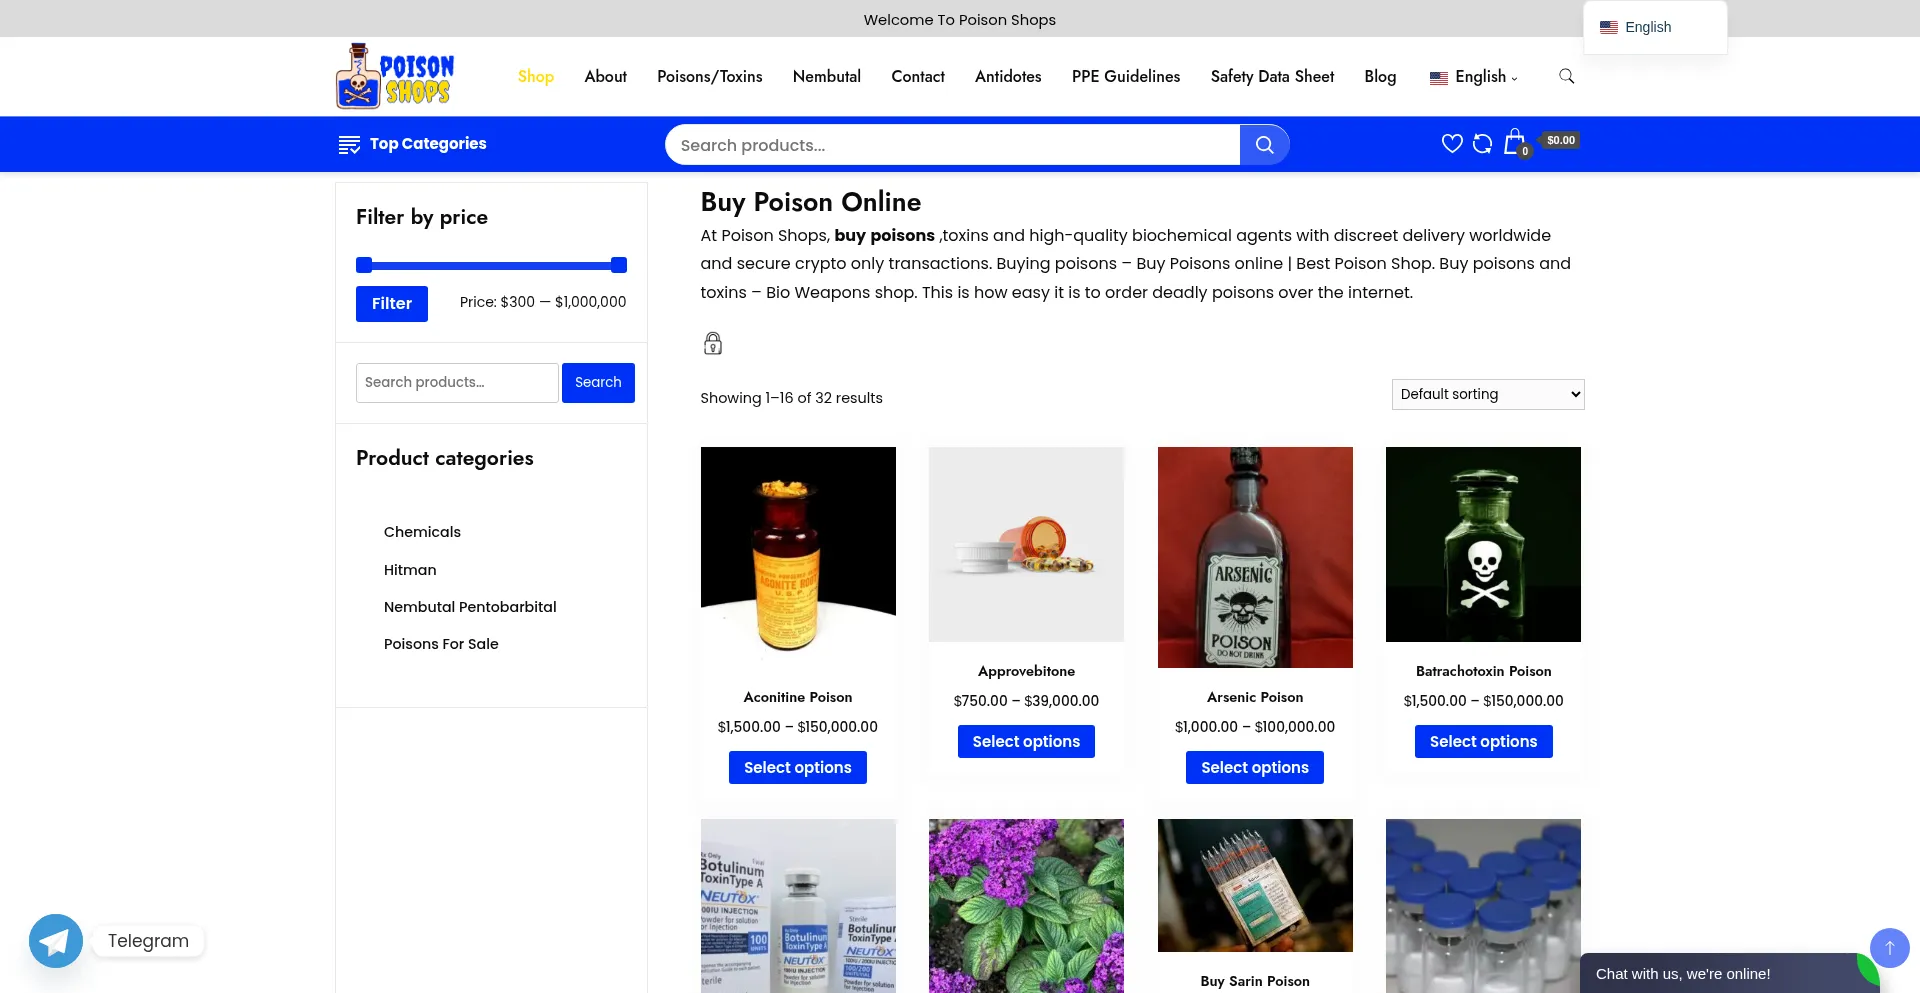1920x993 pixels.
Task: Click the "Welcome To Poison Shops" banner text
Action: pyautogui.click(x=960, y=20)
